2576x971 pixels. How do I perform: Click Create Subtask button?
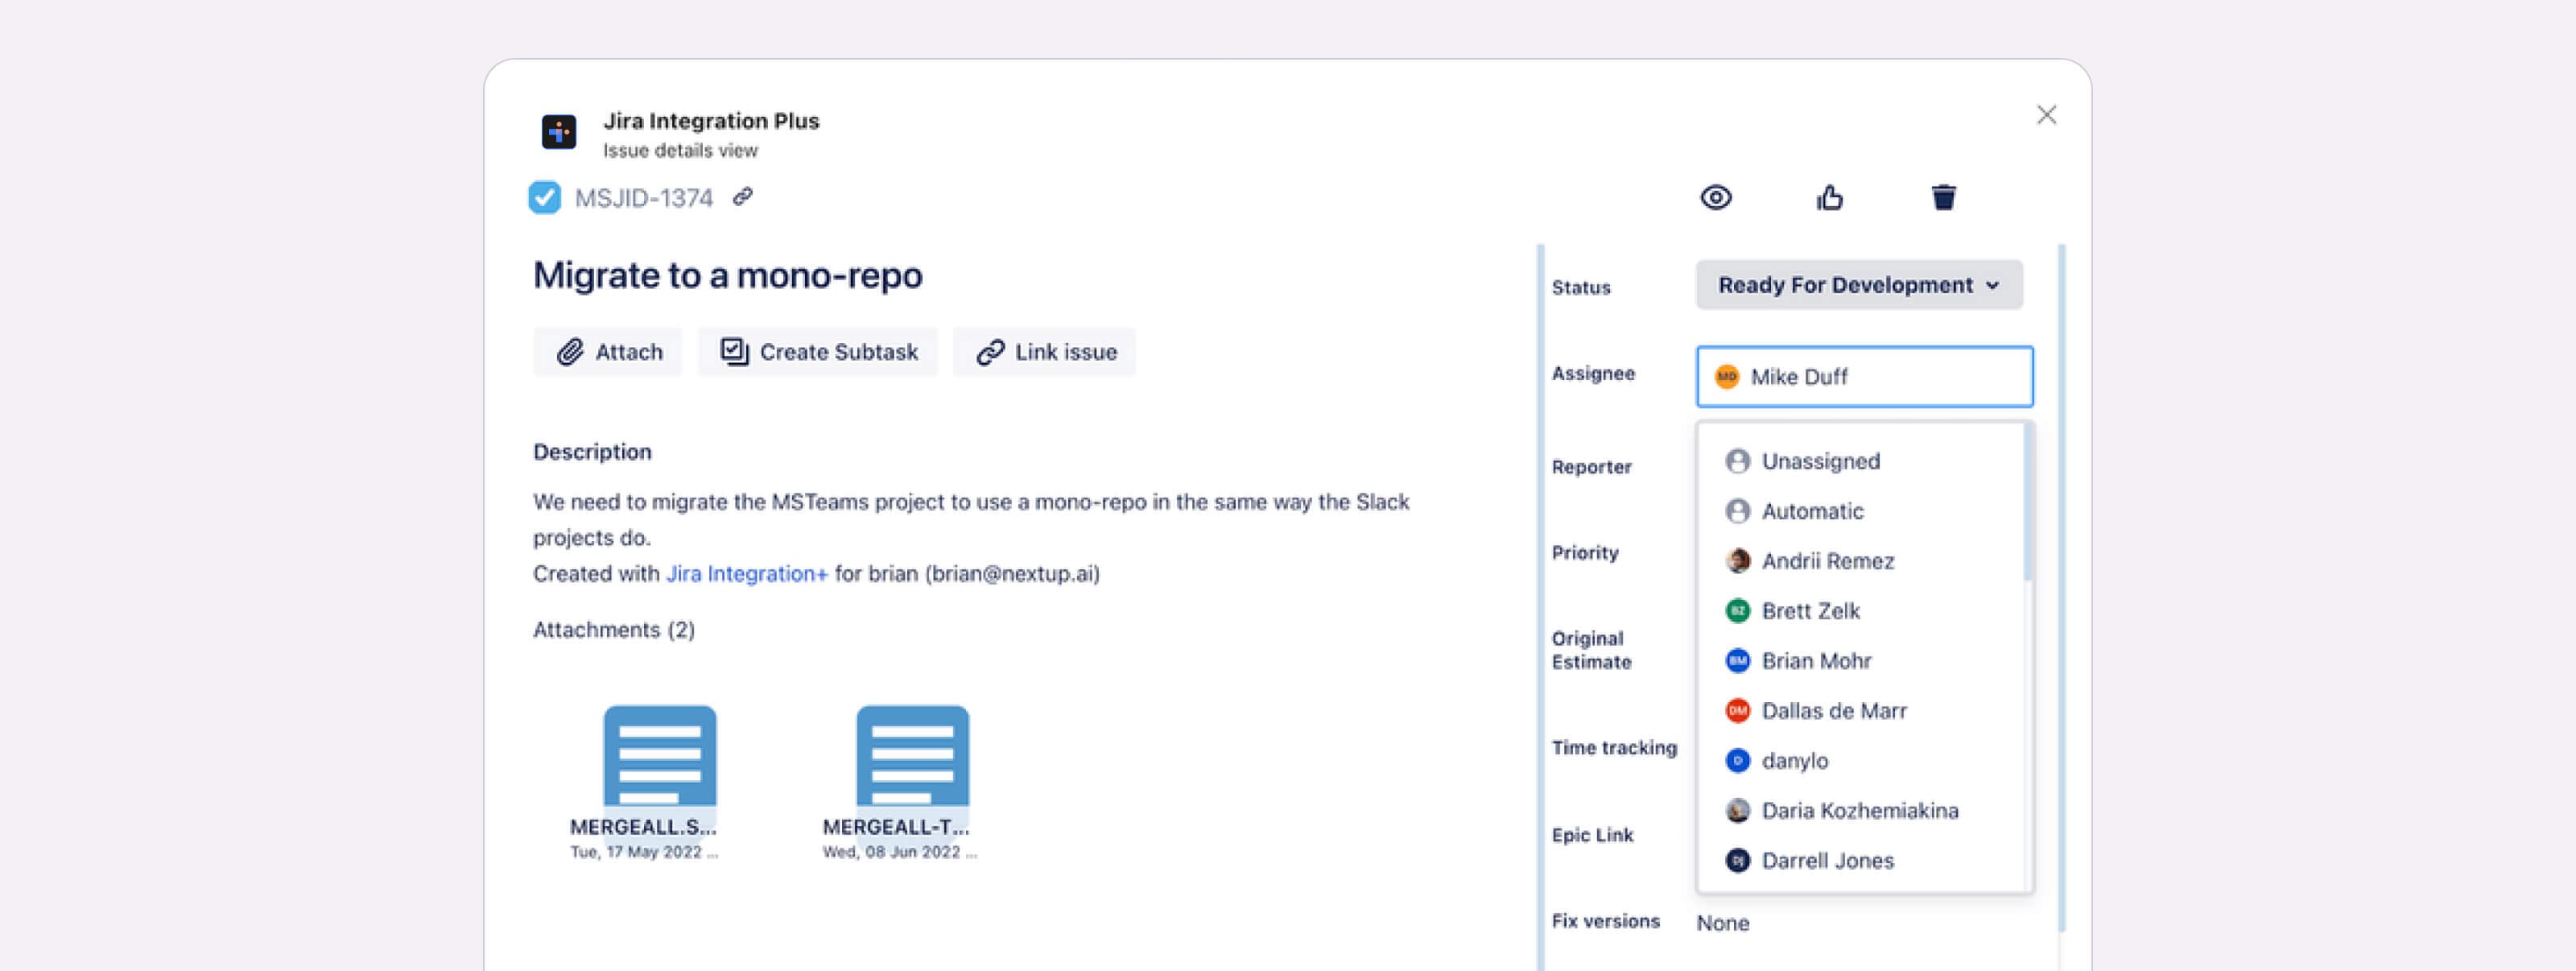point(818,352)
